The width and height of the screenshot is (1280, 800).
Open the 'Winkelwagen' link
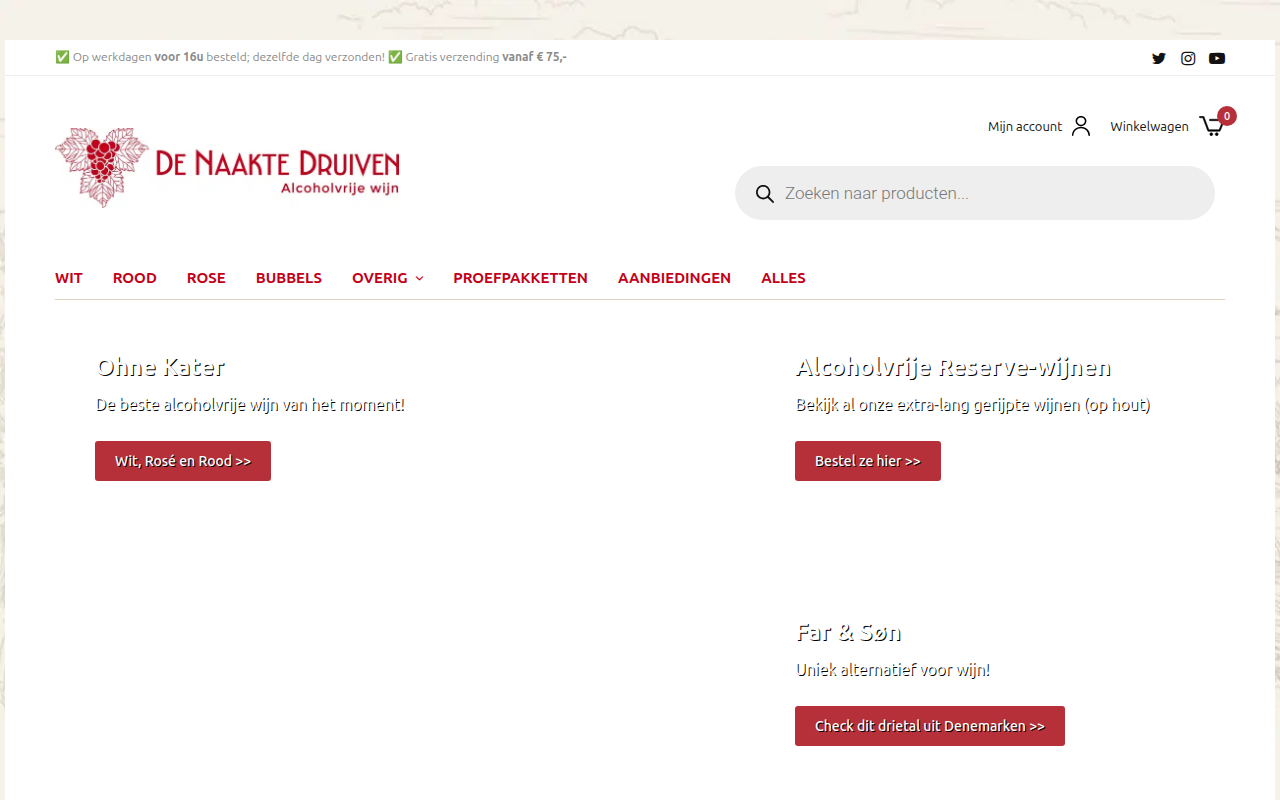1149,126
